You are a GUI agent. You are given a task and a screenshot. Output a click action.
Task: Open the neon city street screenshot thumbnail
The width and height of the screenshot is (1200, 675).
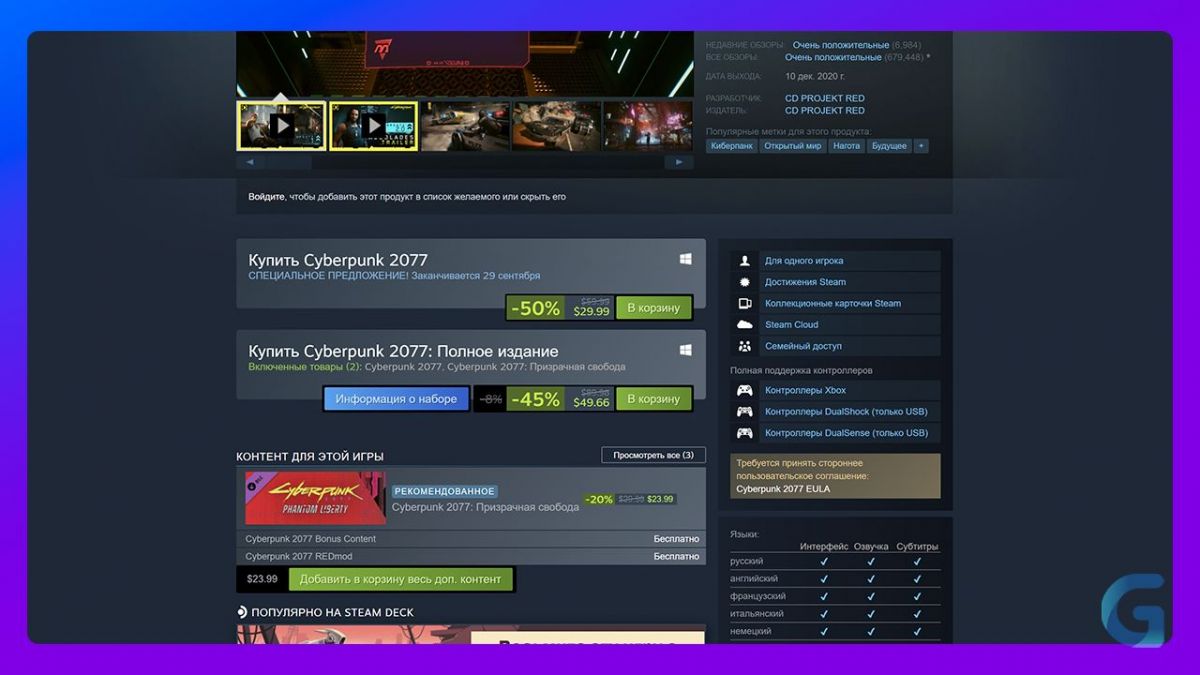coord(648,126)
